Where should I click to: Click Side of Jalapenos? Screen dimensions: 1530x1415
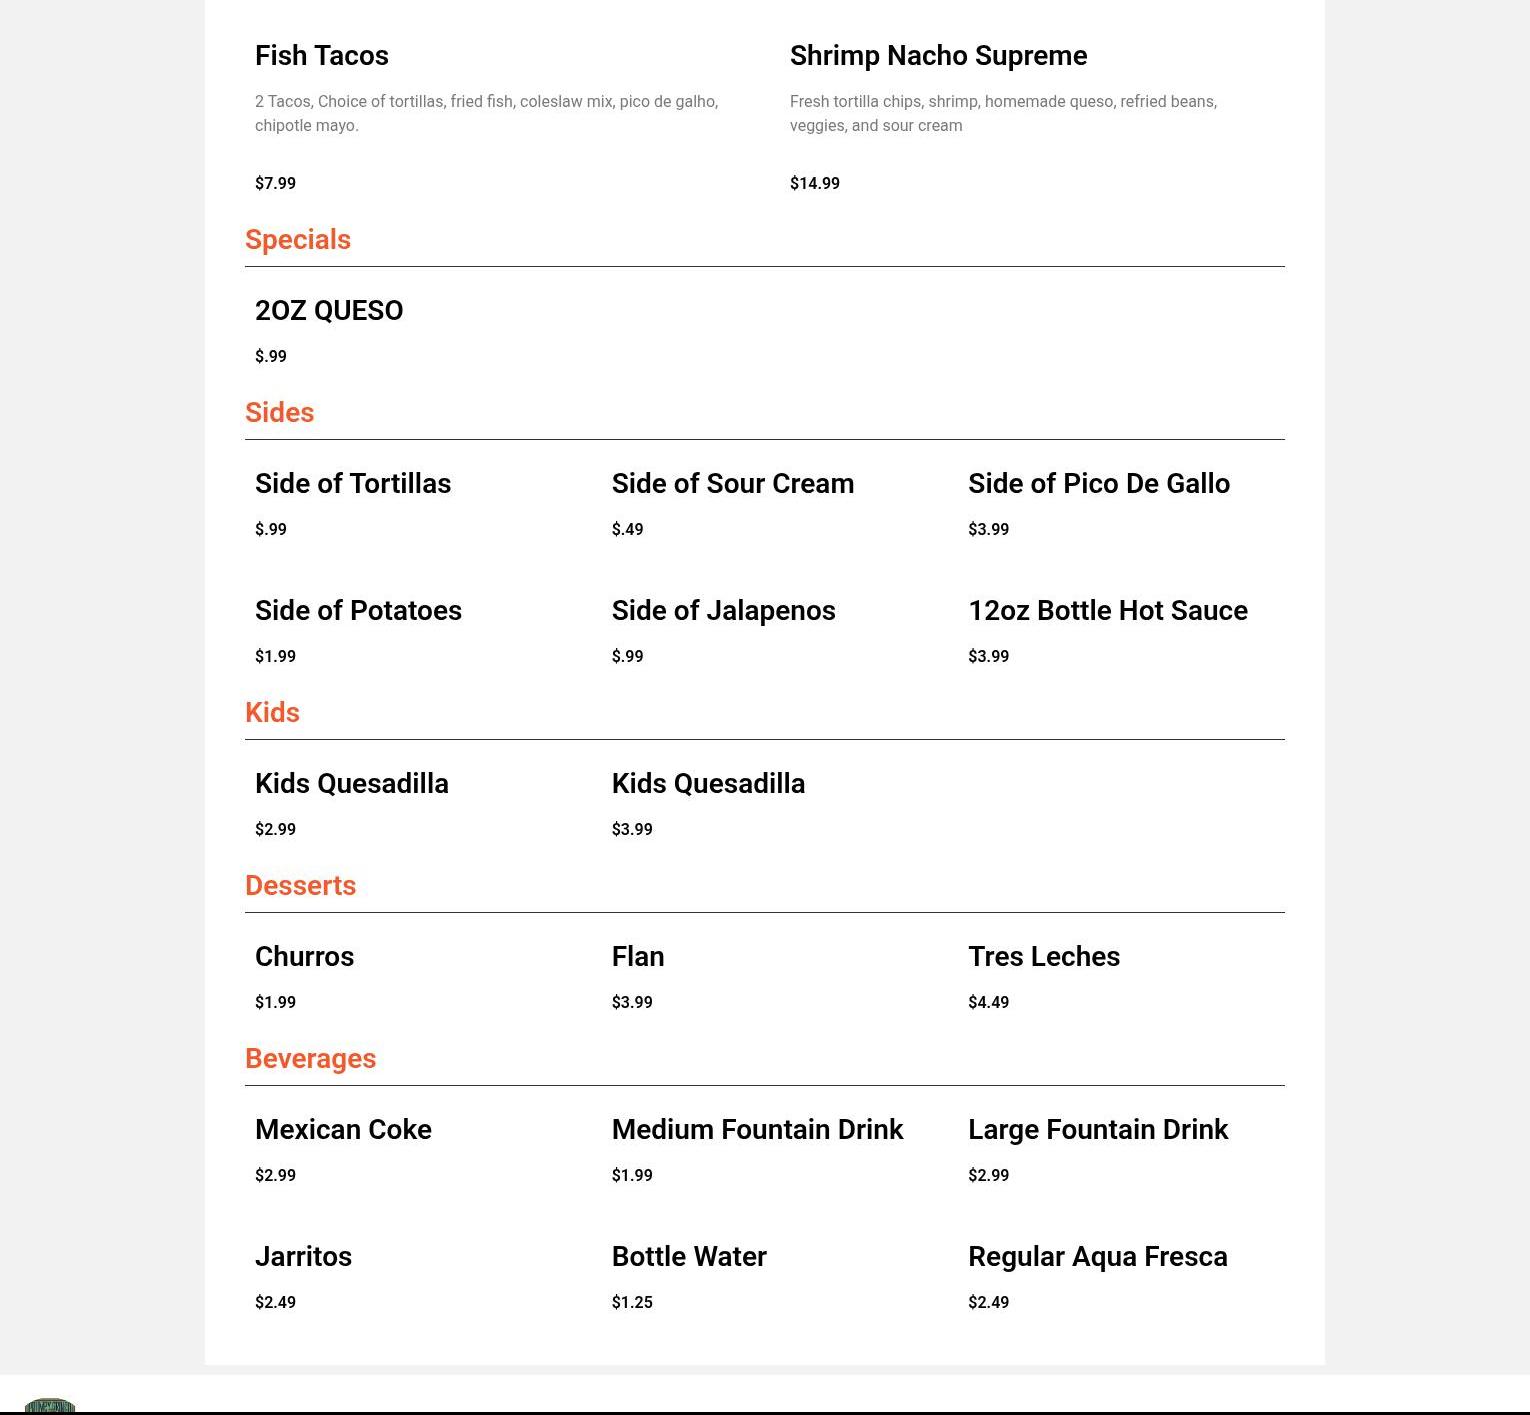723,611
